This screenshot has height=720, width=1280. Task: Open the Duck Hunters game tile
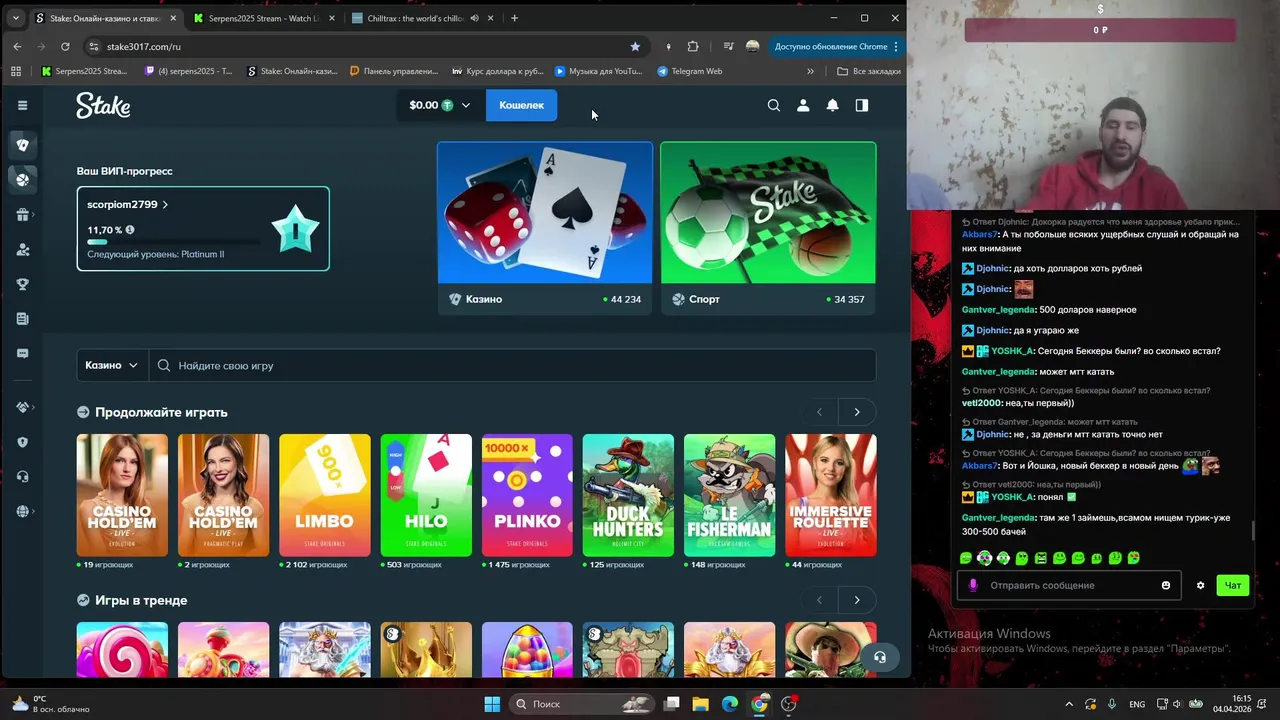pos(628,495)
